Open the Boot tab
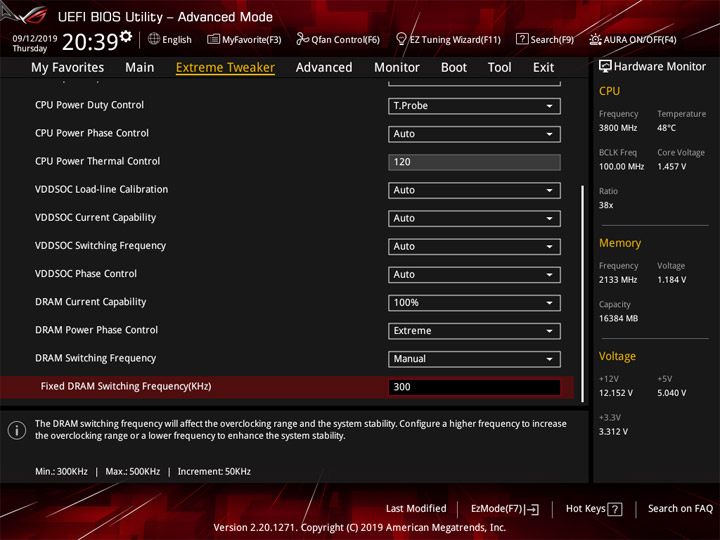The width and height of the screenshot is (720, 540). pyautogui.click(x=454, y=68)
